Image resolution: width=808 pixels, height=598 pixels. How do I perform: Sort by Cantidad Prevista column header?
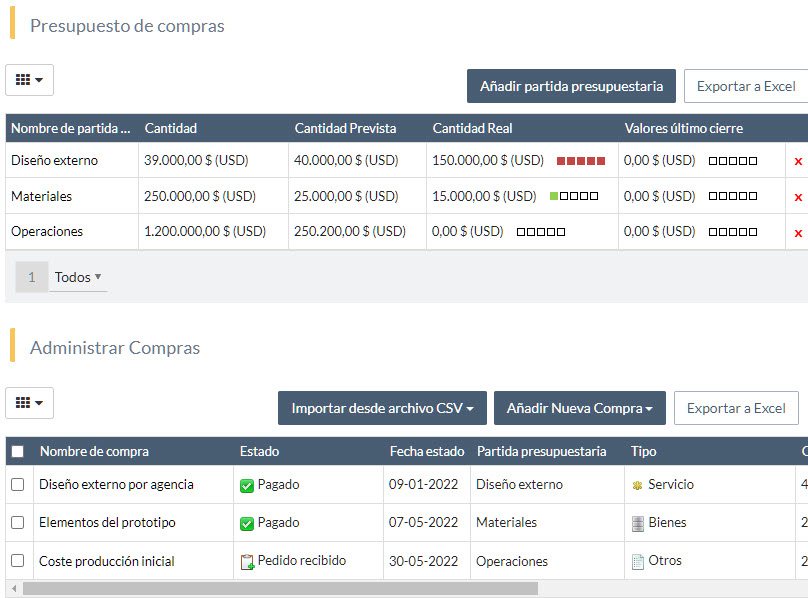pyautogui.click(x=345, y=128)
